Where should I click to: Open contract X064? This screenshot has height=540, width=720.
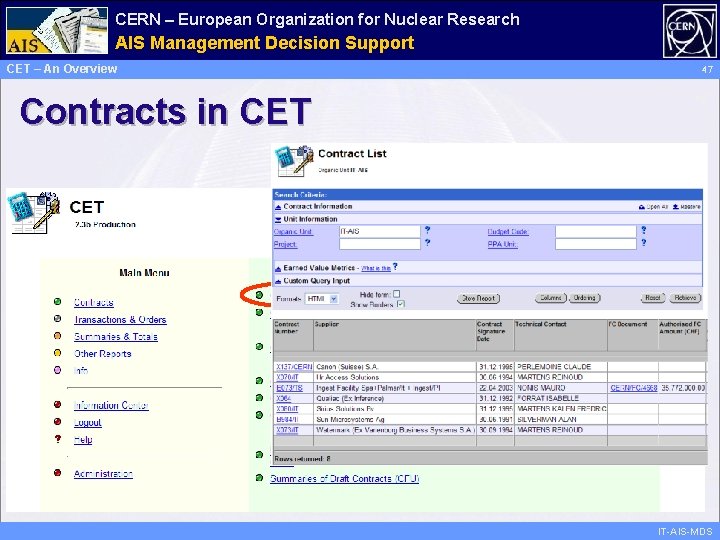click(283, 399)
